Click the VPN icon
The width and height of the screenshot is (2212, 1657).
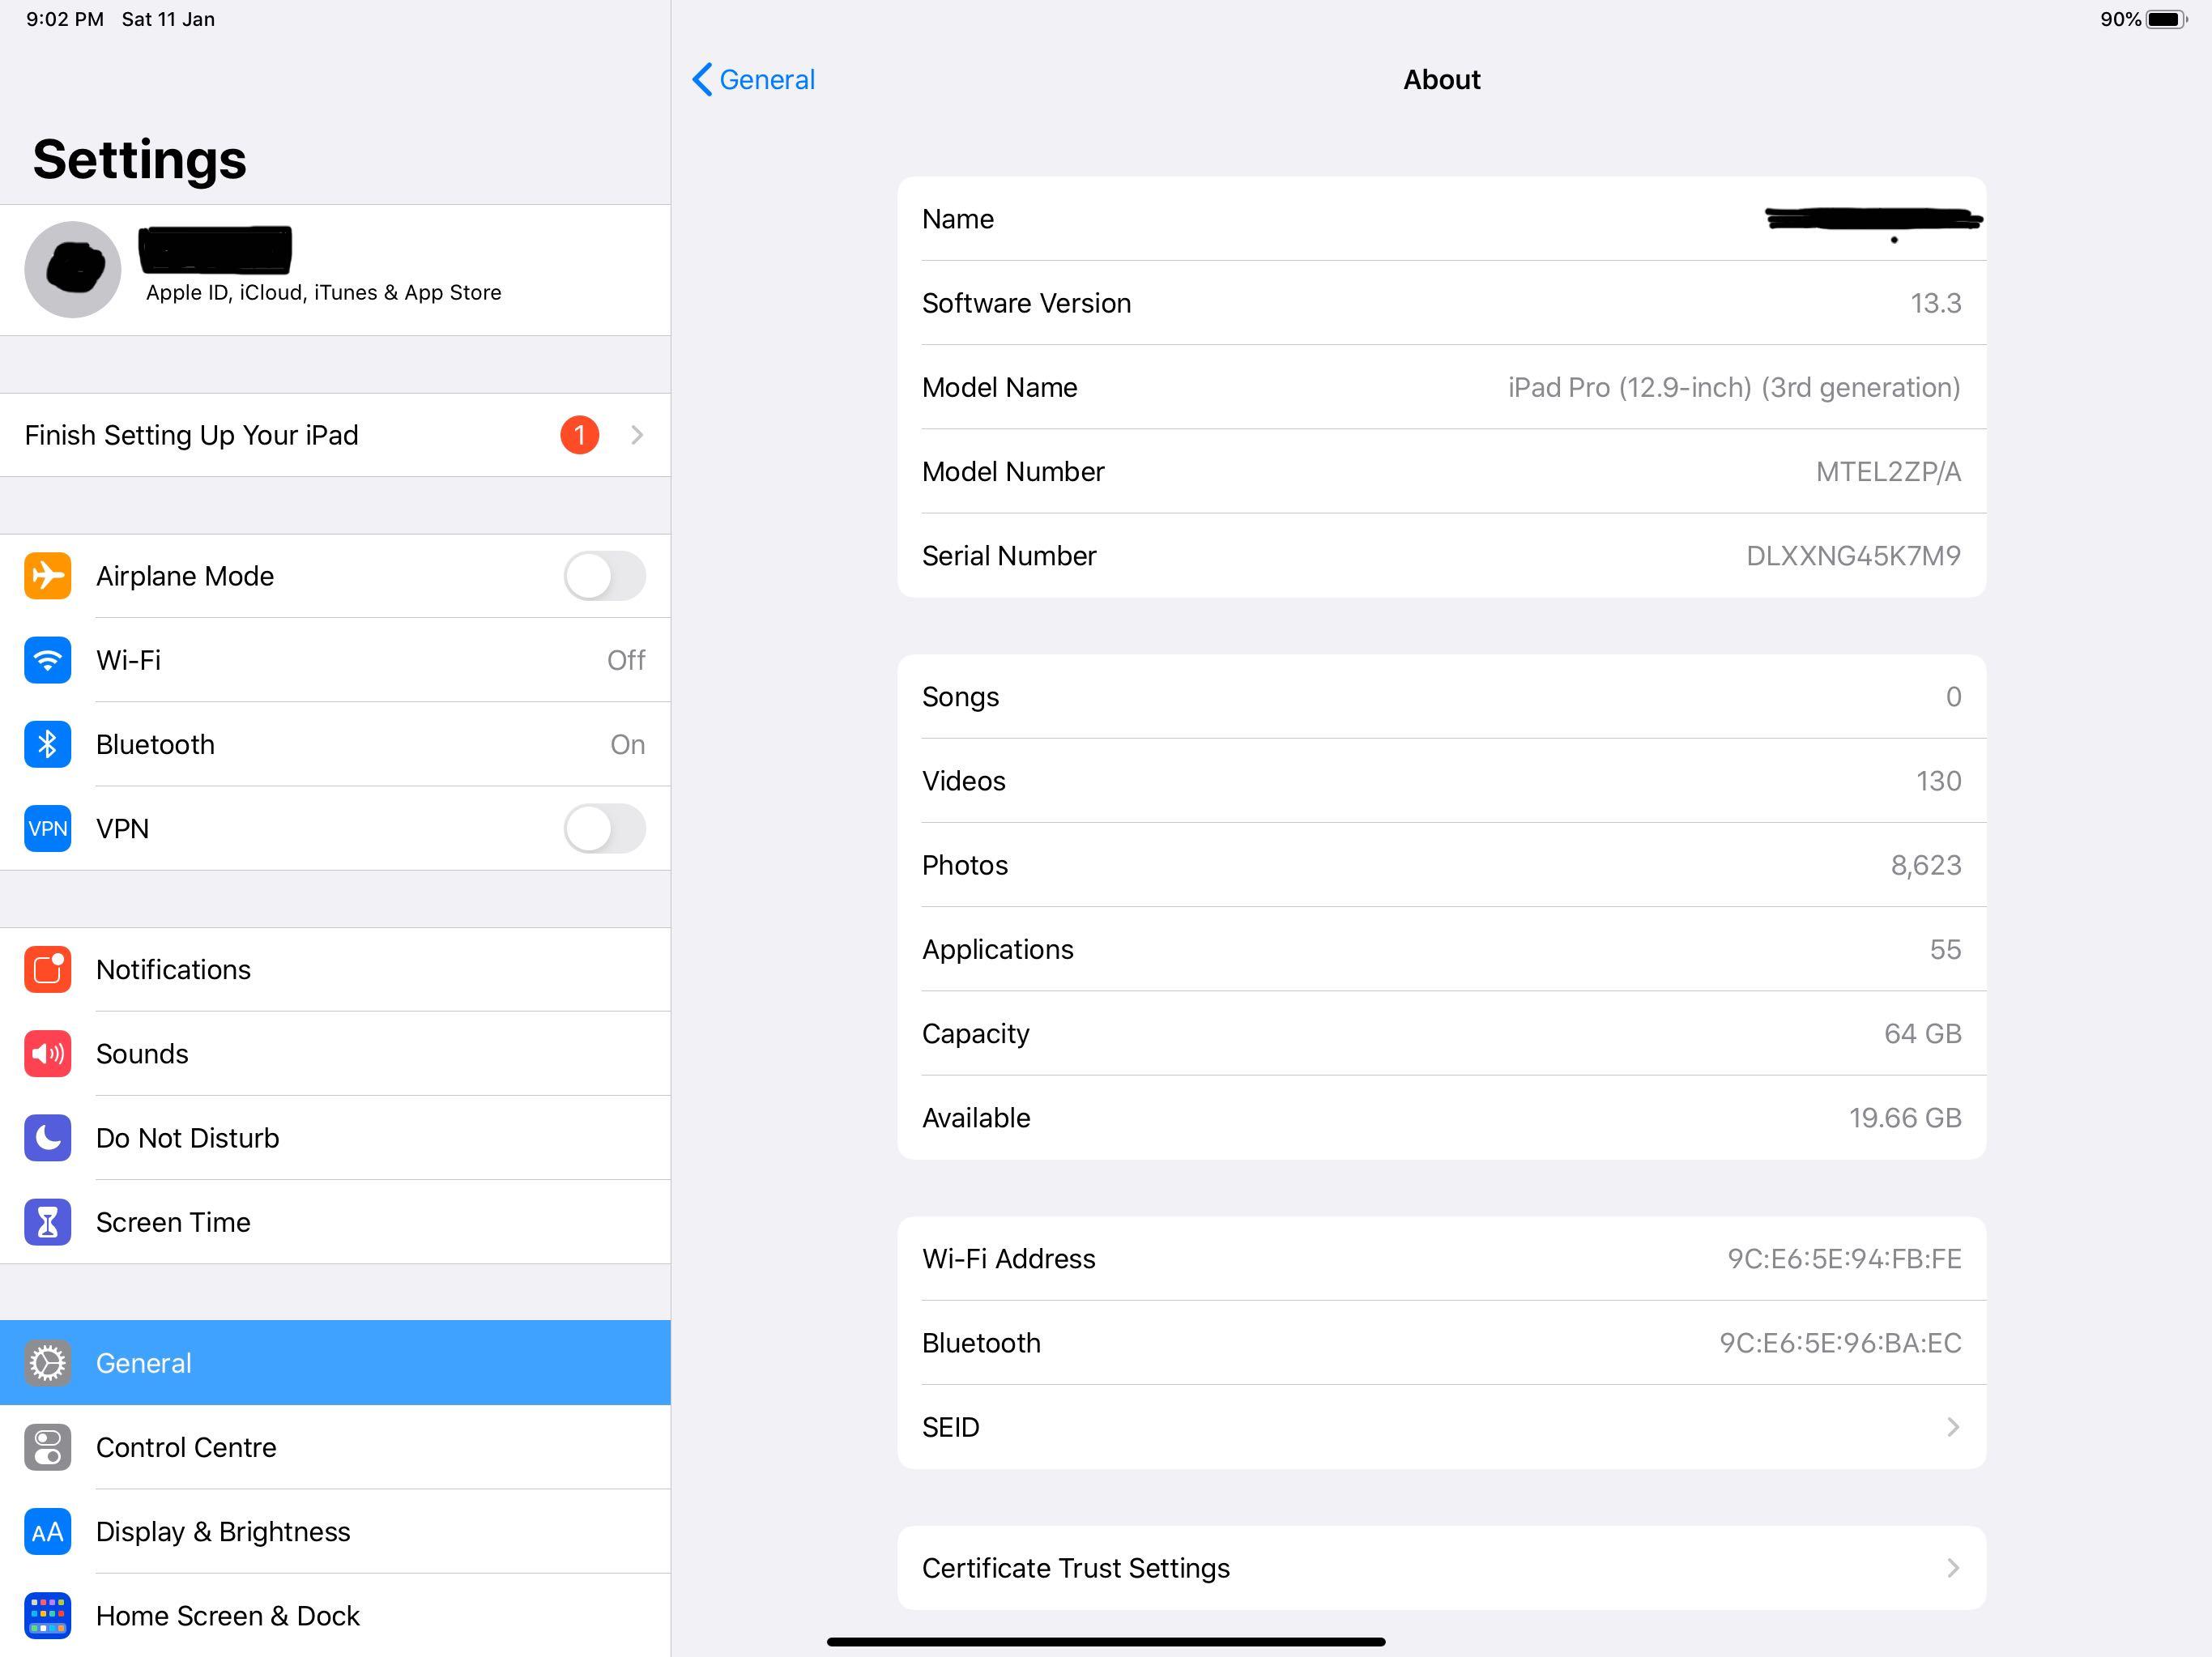(47, 828)
